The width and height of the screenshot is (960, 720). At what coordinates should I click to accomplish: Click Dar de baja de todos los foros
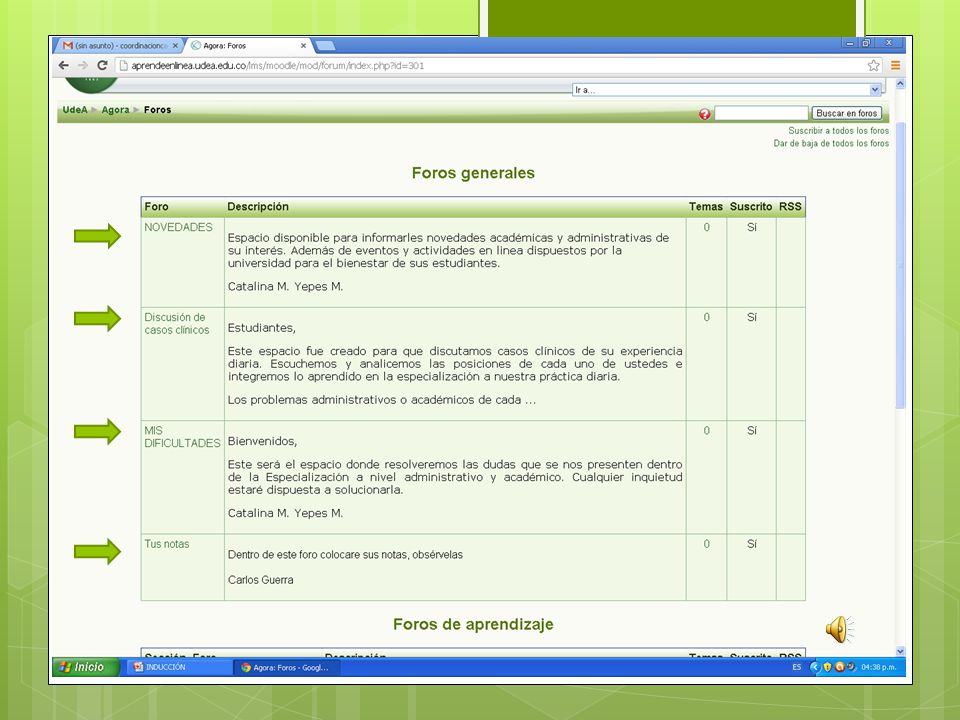[x=831, y=143]
